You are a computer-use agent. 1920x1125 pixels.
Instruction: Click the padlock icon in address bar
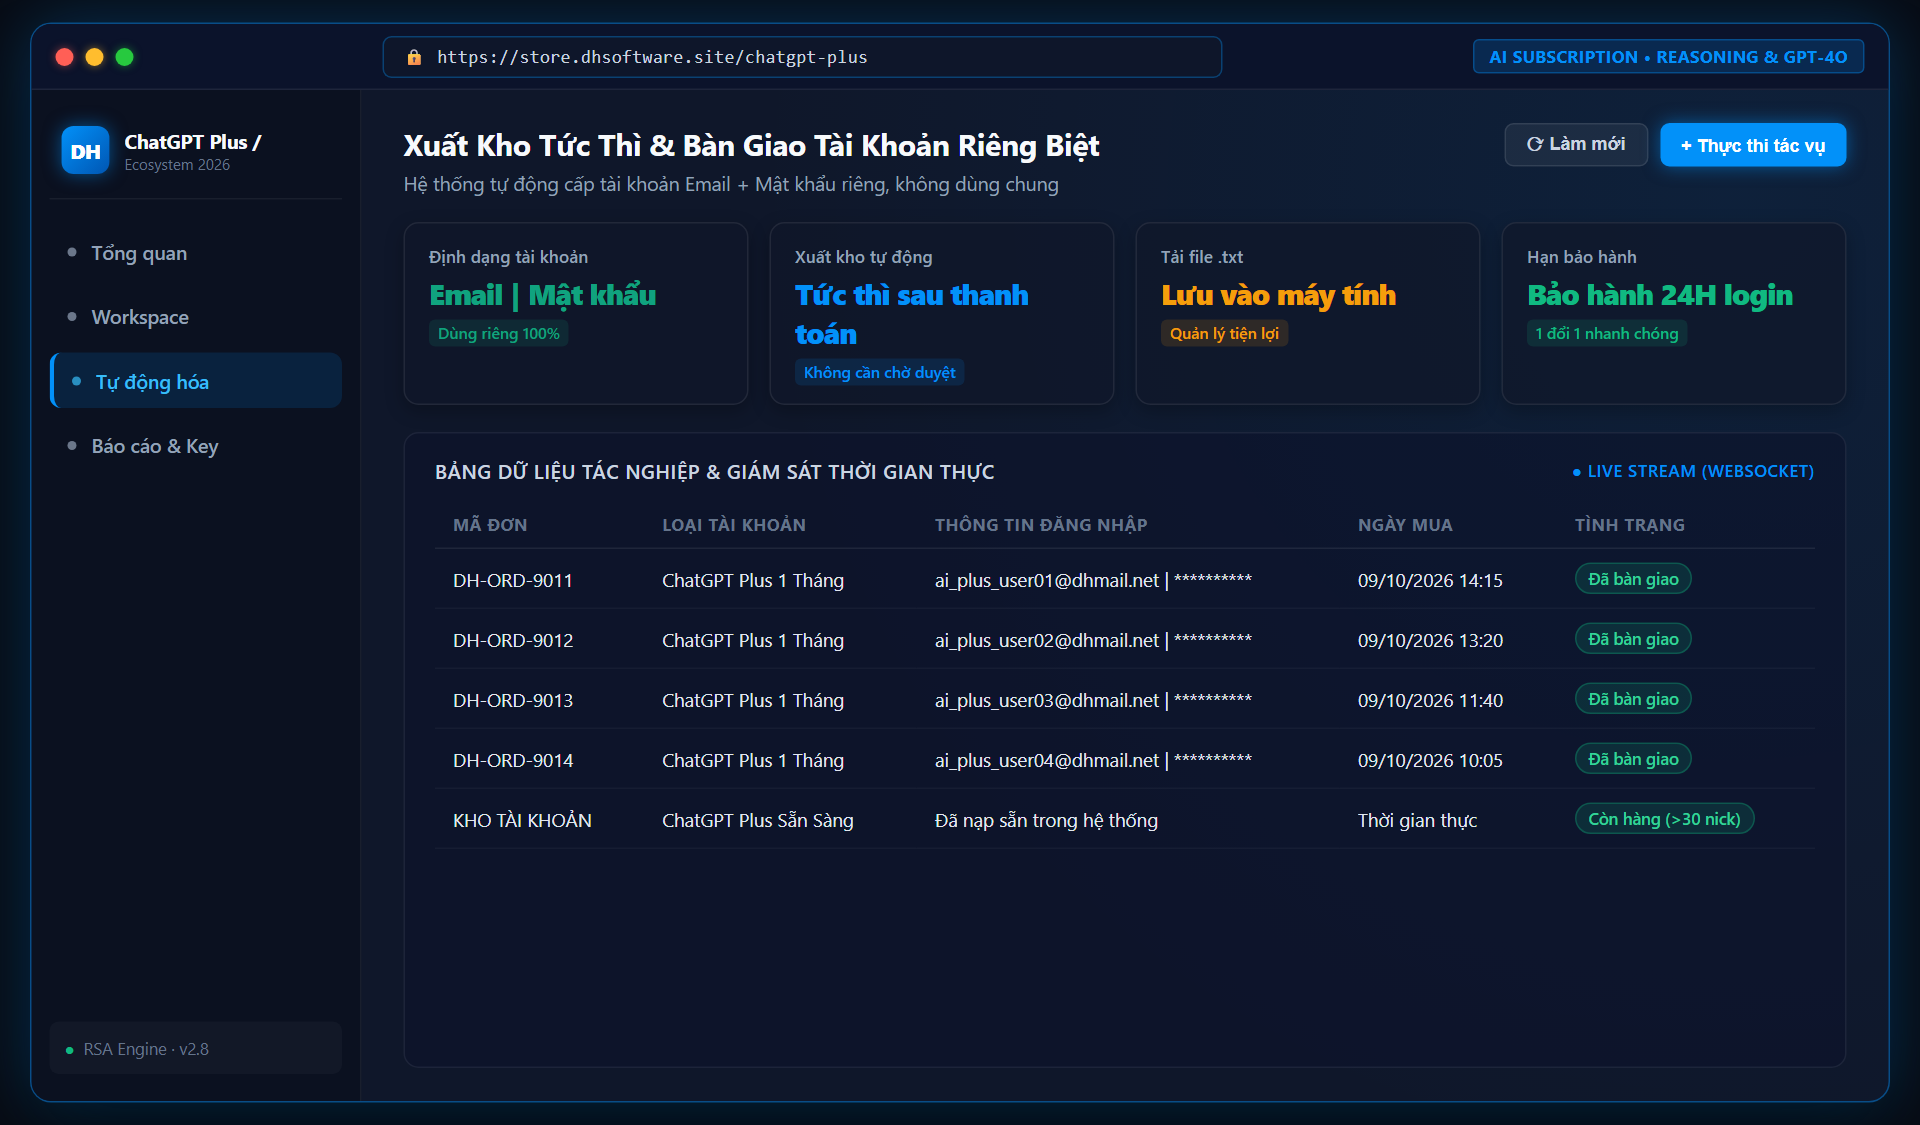(414, 57)
